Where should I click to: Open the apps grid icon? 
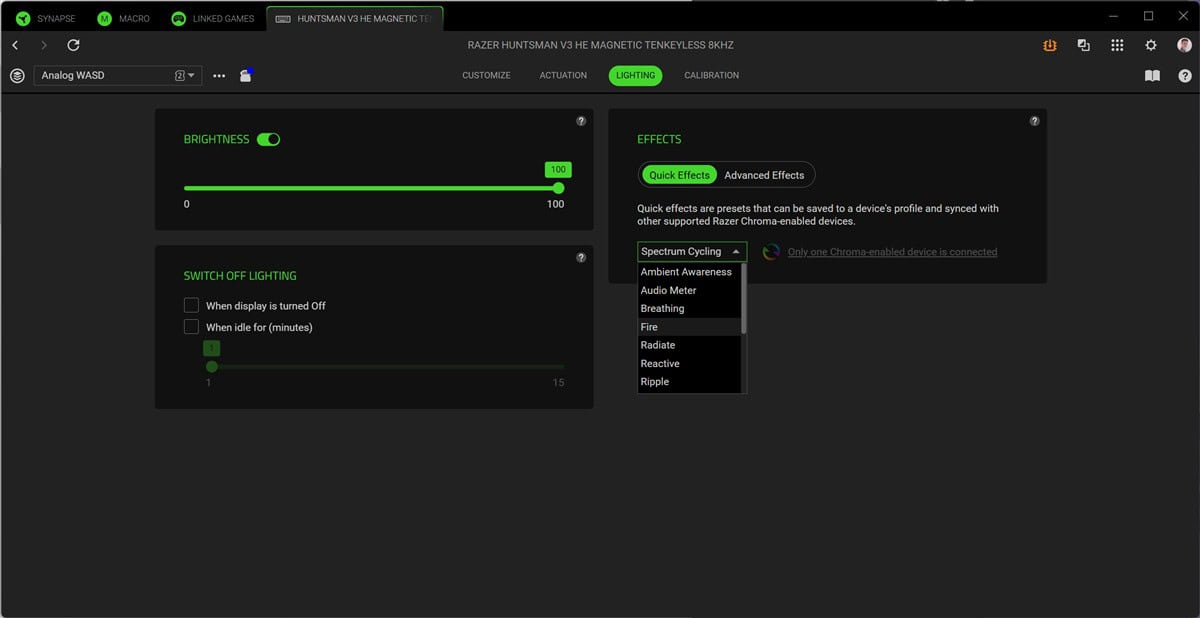1117,45
